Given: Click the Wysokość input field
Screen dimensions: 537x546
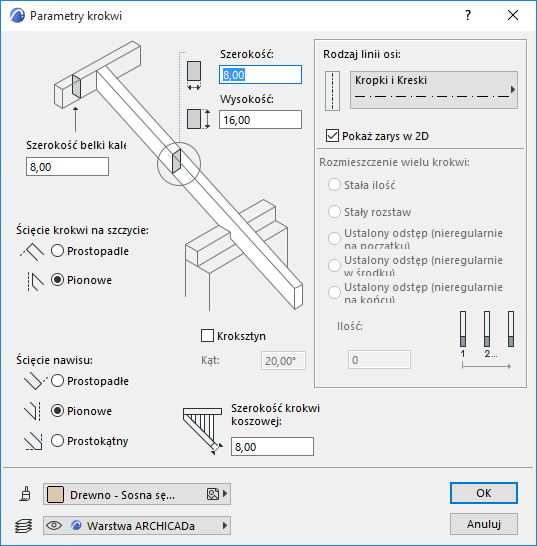Looking at the screenshot, I should pyautogui.click(x=260, y=119).
